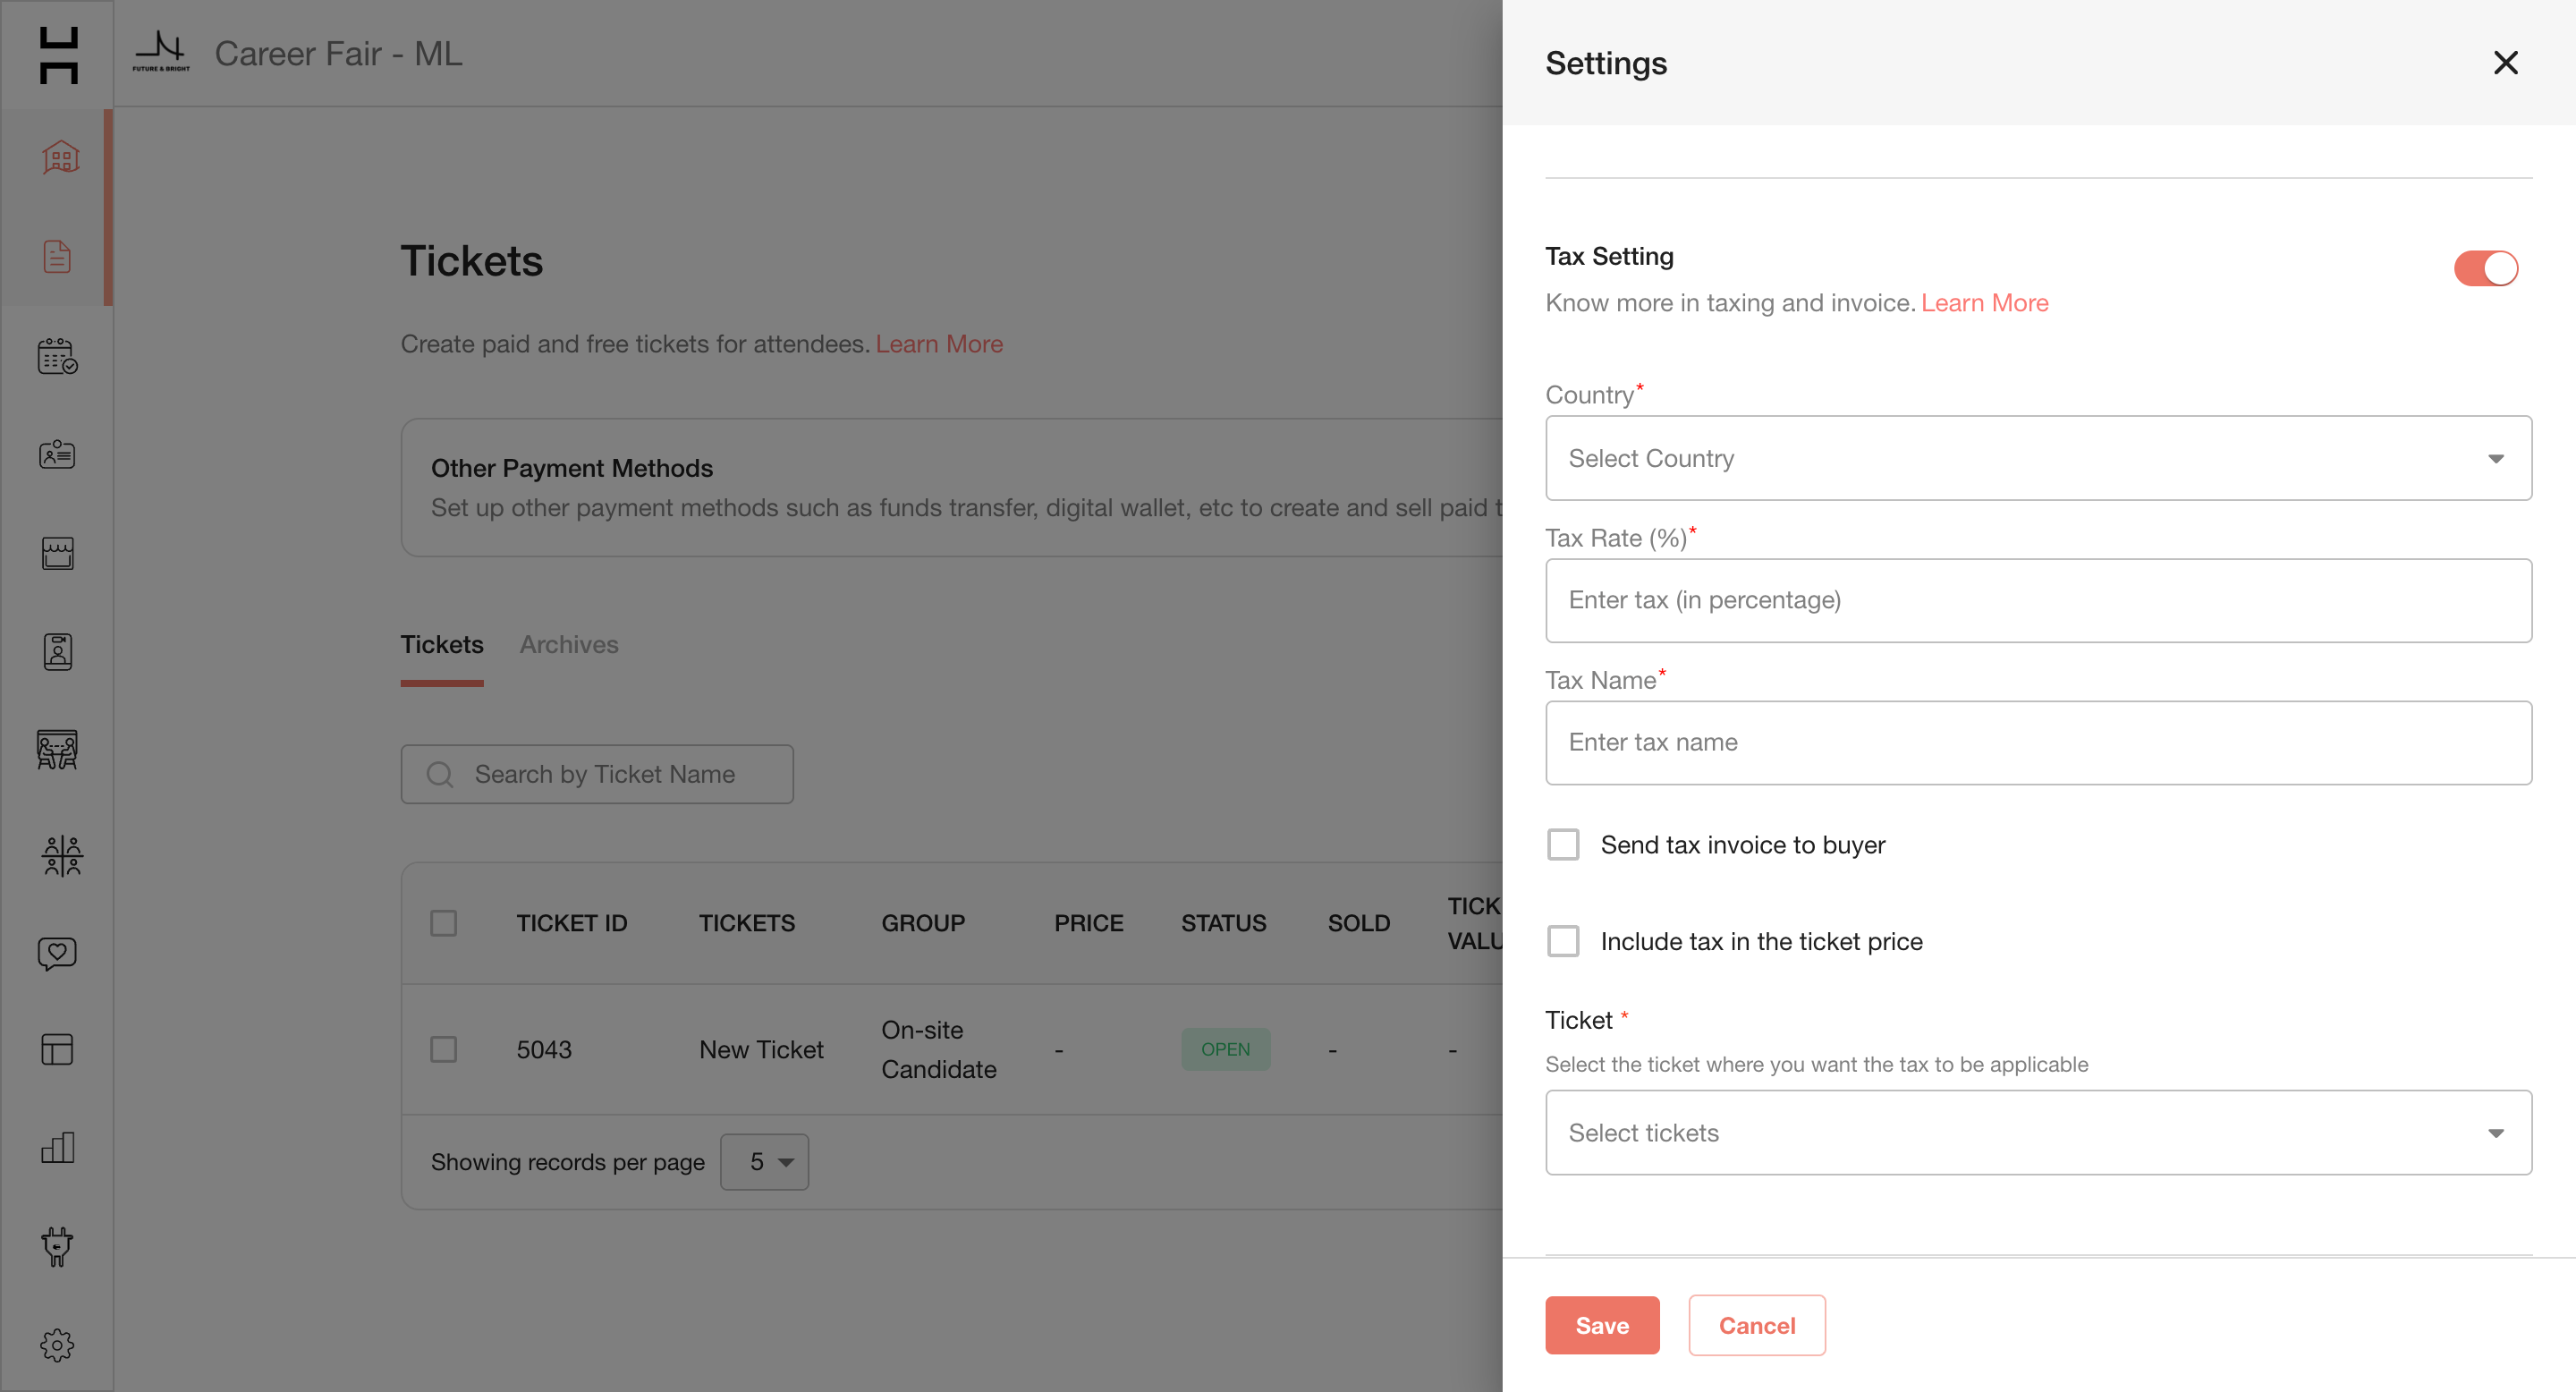Click the SOLD column header
This screenshot has height=1392, width=2576.
tap(1358, 922)
